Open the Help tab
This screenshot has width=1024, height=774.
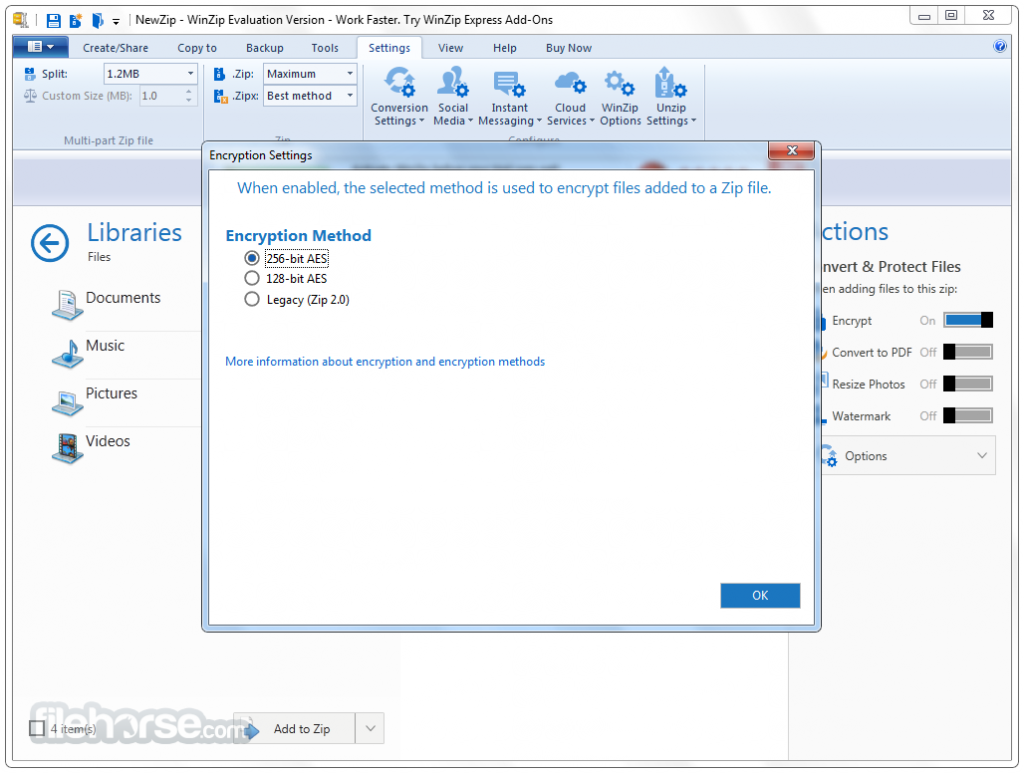pos(504,48)
